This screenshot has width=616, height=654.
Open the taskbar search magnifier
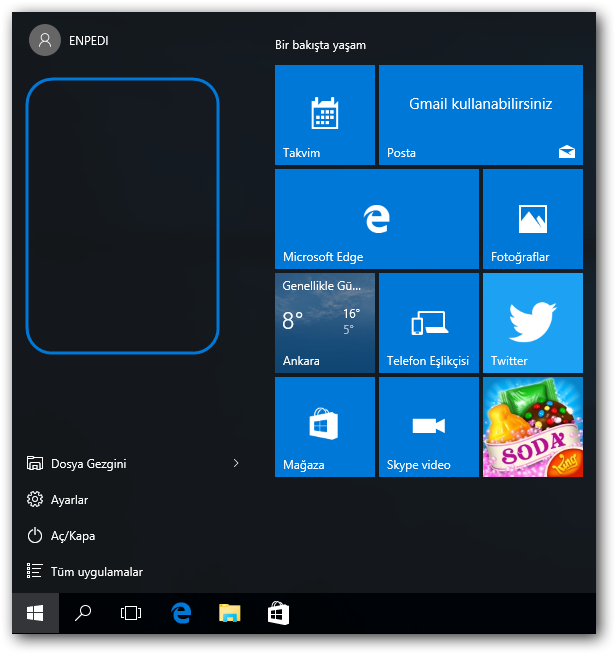pos(83,613)
